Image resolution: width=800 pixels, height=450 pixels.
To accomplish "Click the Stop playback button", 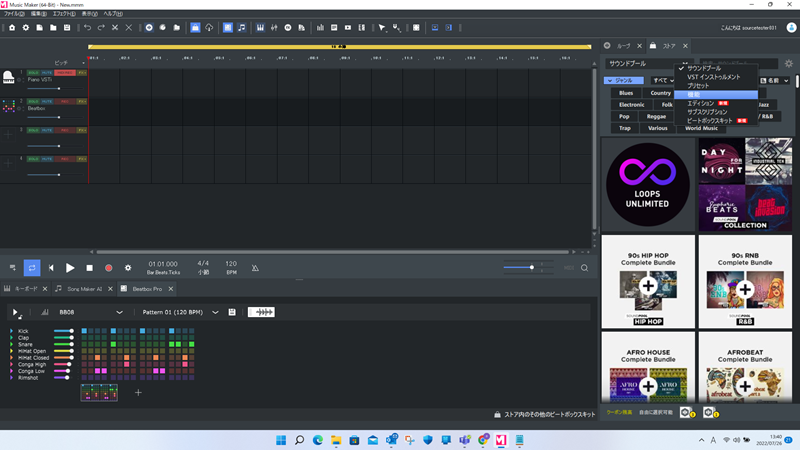I will coord(89,268).
